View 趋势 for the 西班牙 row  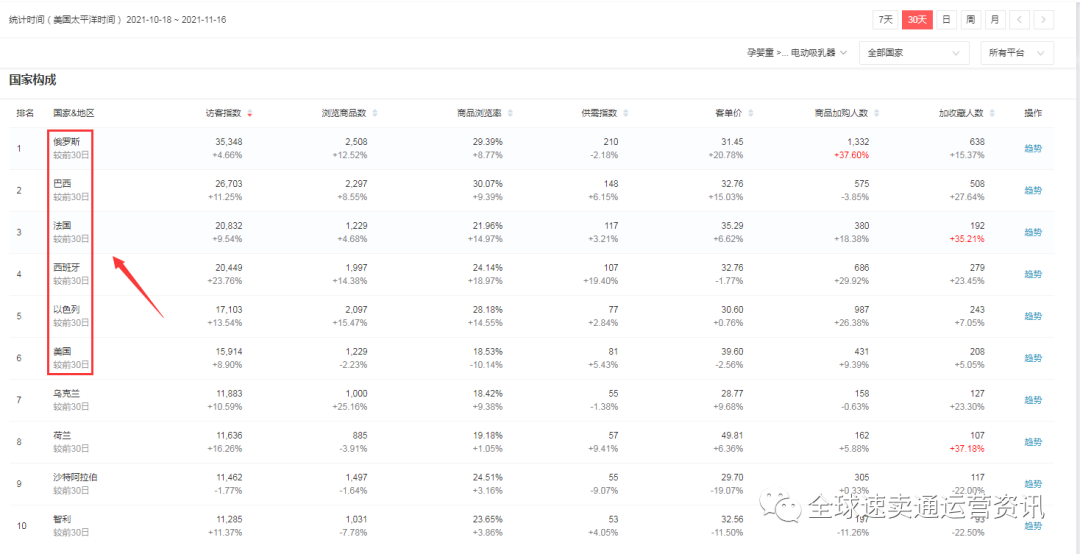[1033, 275]
